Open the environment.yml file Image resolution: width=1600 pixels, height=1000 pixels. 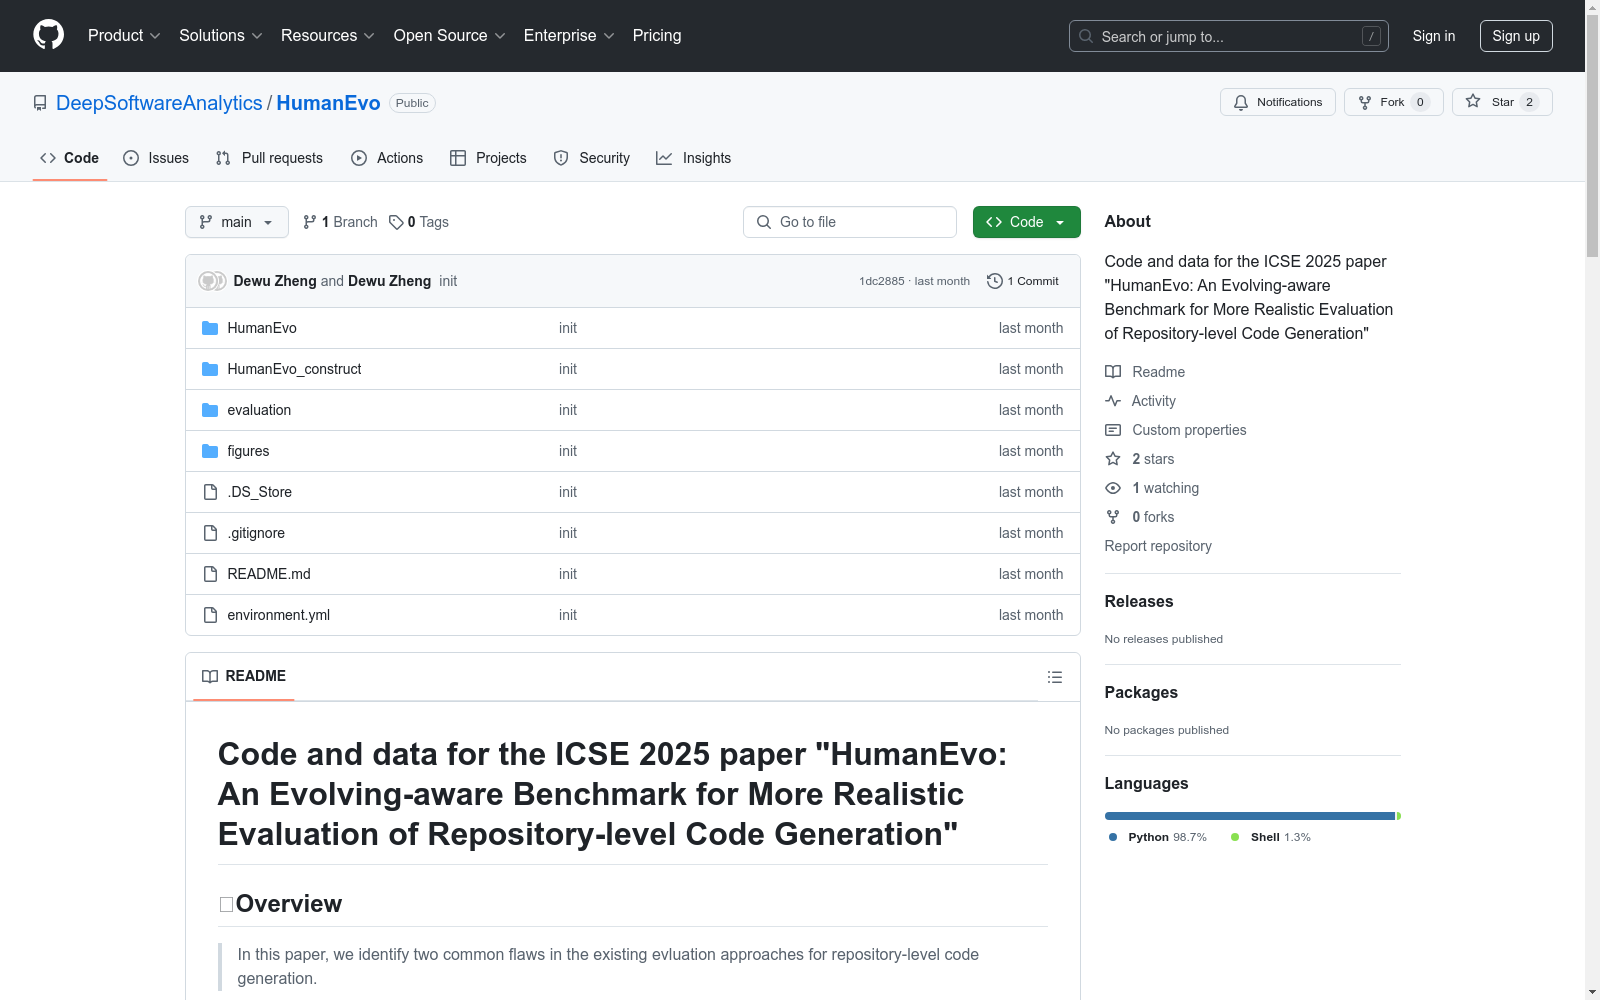point(279,615)
